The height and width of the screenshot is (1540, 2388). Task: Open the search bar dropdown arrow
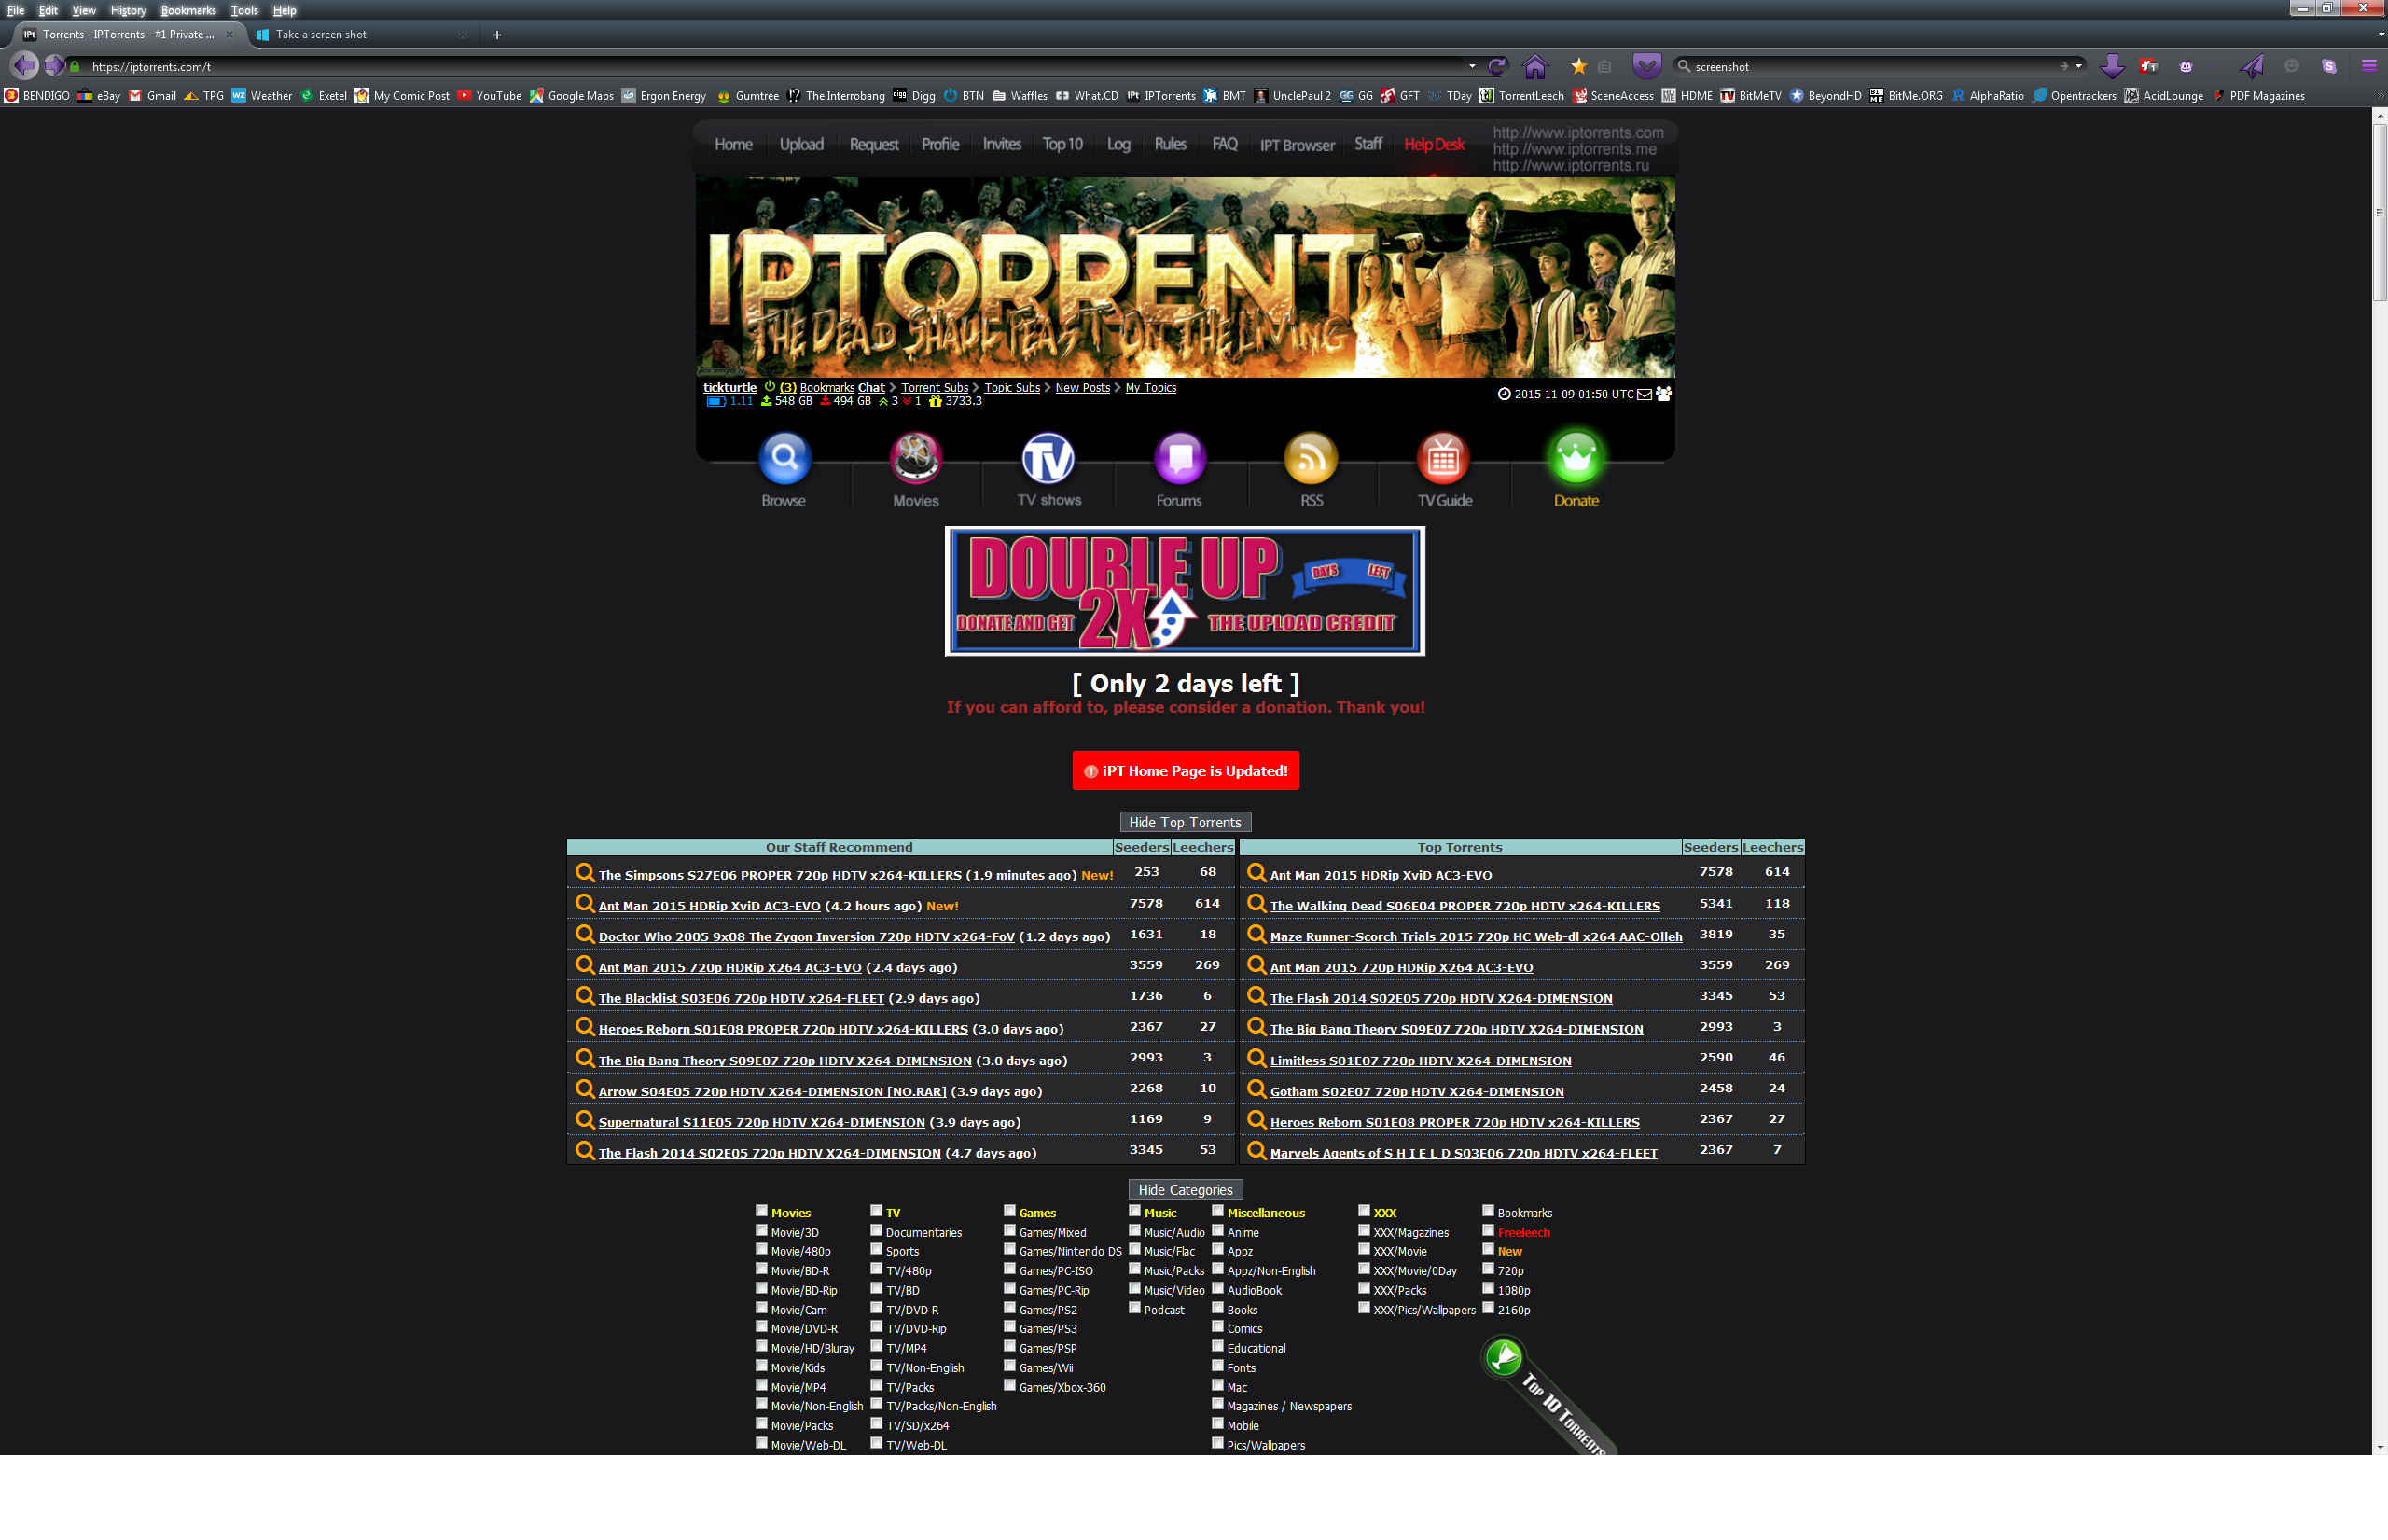point(2079,66)
